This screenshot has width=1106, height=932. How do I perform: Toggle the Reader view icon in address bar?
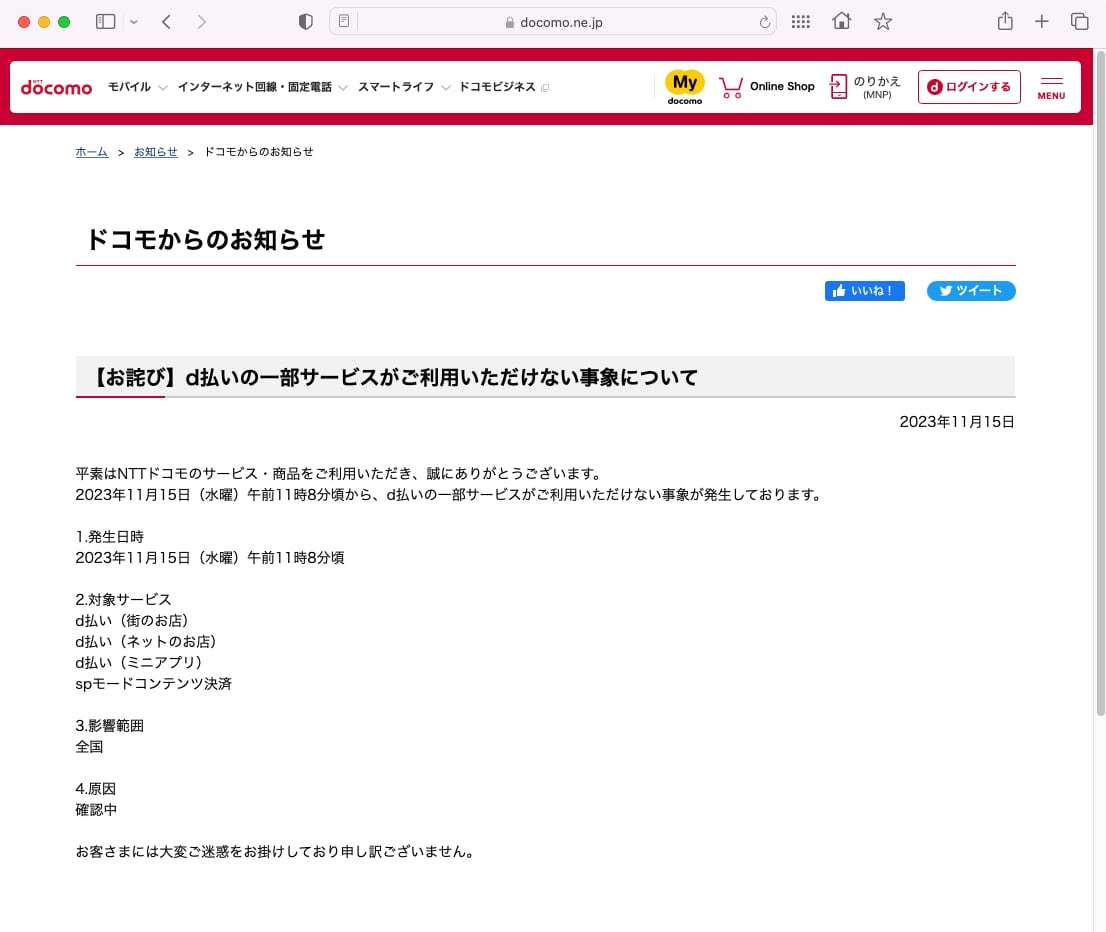[x=344, y=21]
